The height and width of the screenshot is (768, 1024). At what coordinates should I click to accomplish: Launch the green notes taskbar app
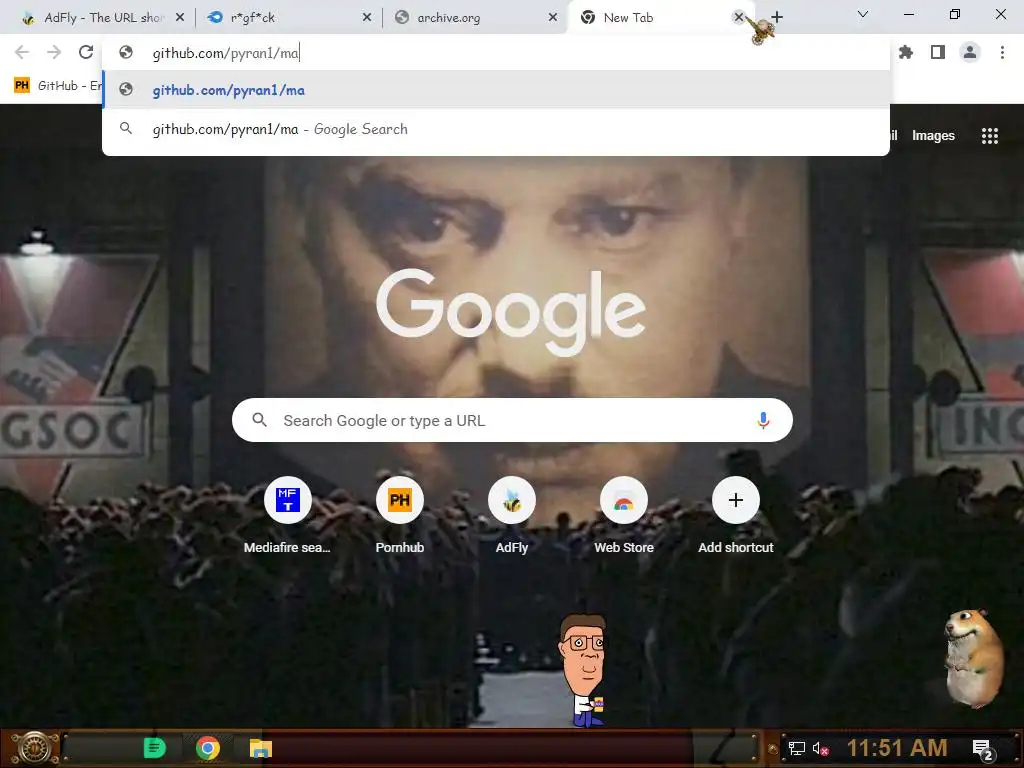[154, 748]
